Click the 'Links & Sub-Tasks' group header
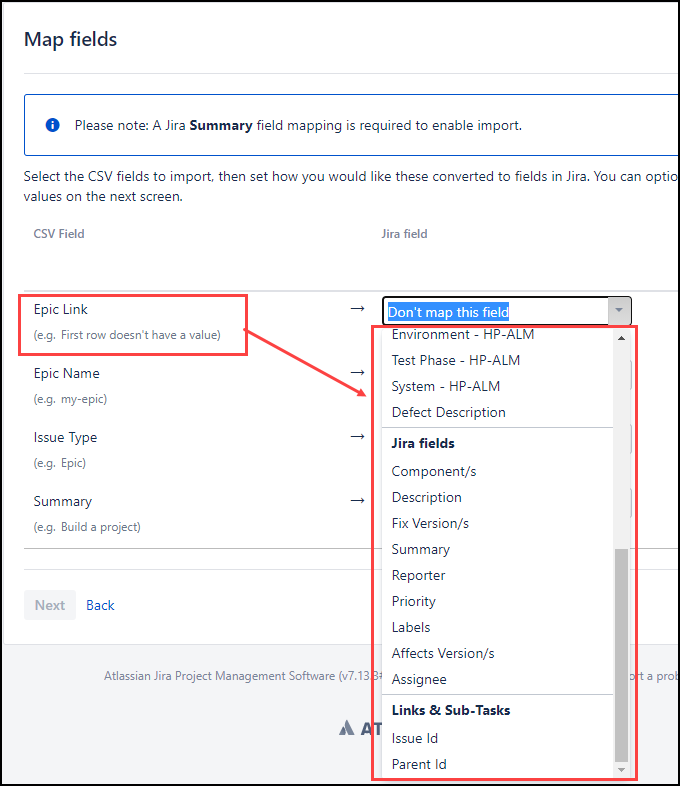680x786 pixels. click(450, 711)
